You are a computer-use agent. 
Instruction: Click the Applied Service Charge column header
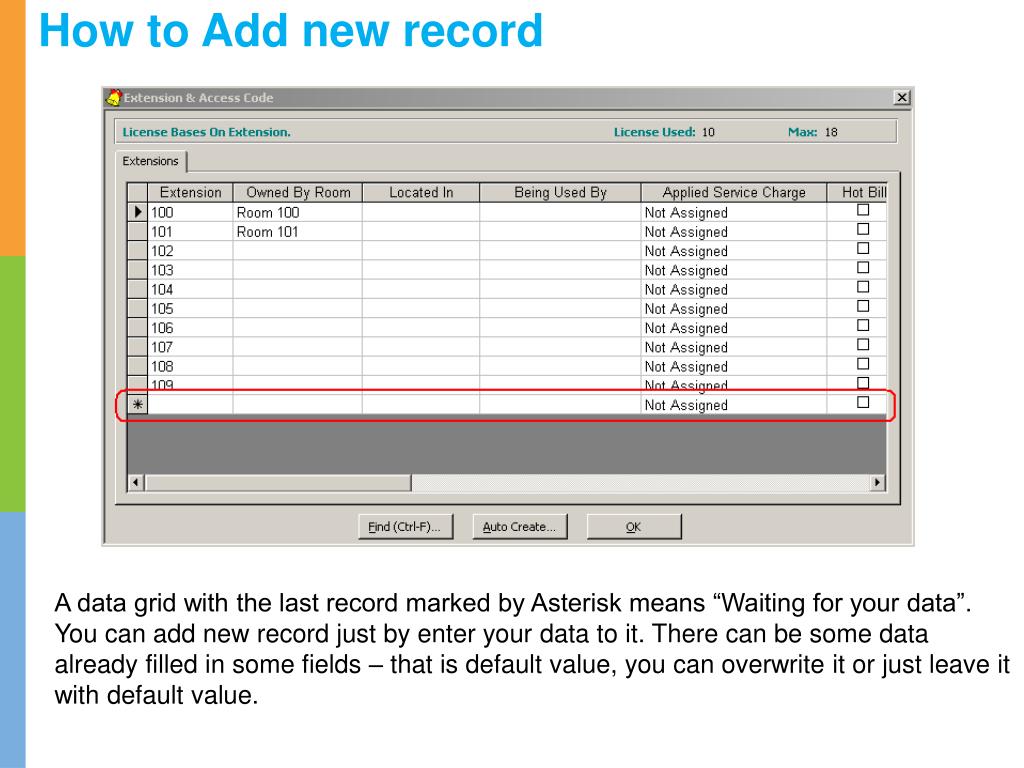(x=734, y=193)
